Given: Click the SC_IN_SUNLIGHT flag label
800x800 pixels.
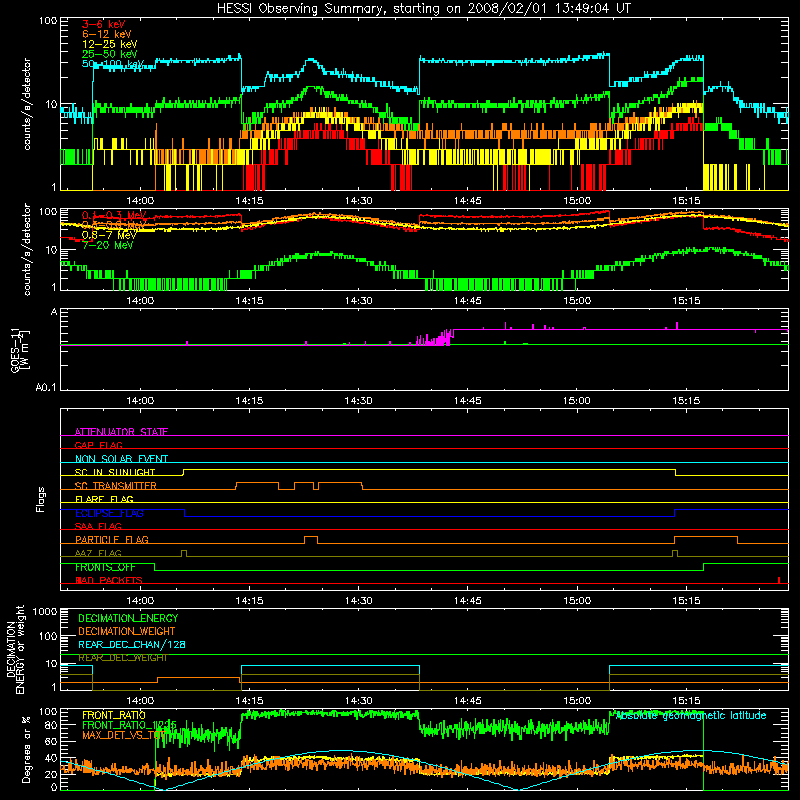Looking at the screenshot, I should 115,472.
